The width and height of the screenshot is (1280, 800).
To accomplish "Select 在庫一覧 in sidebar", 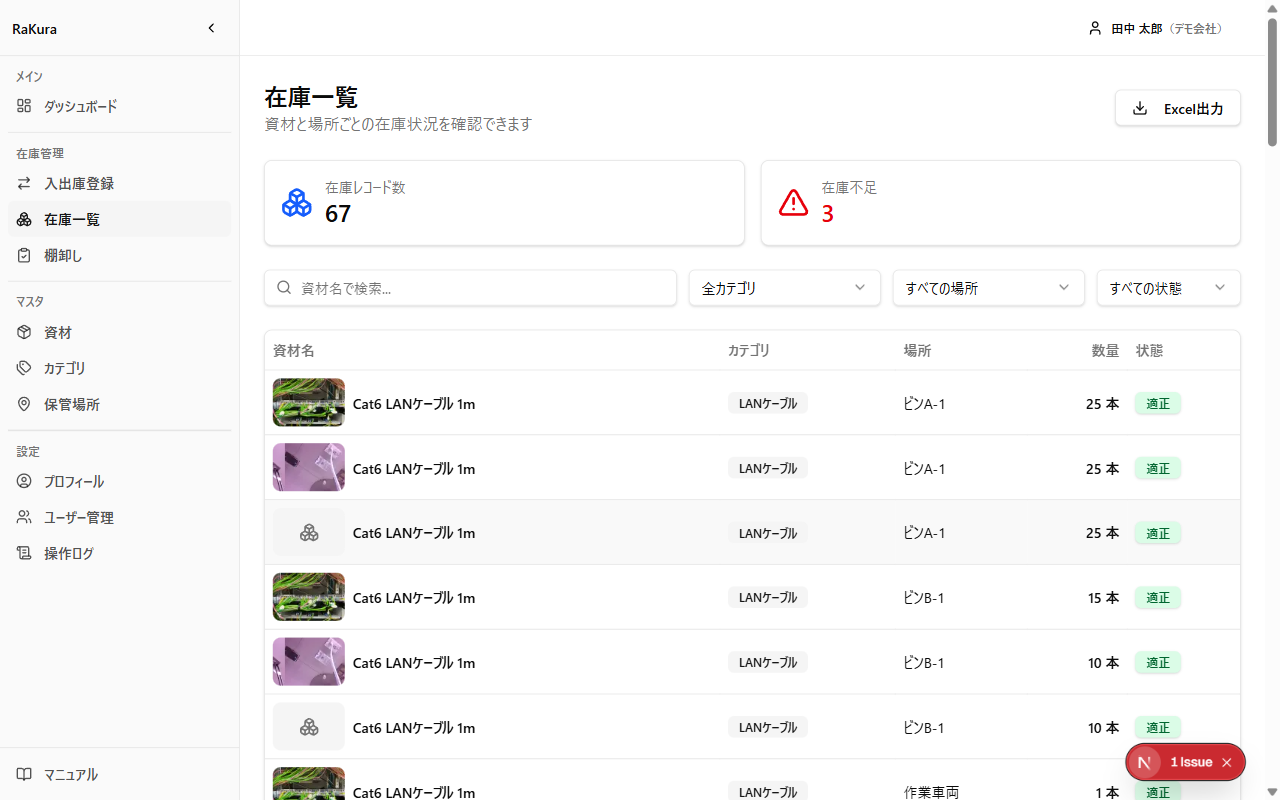I will click(x=120, y=220).
